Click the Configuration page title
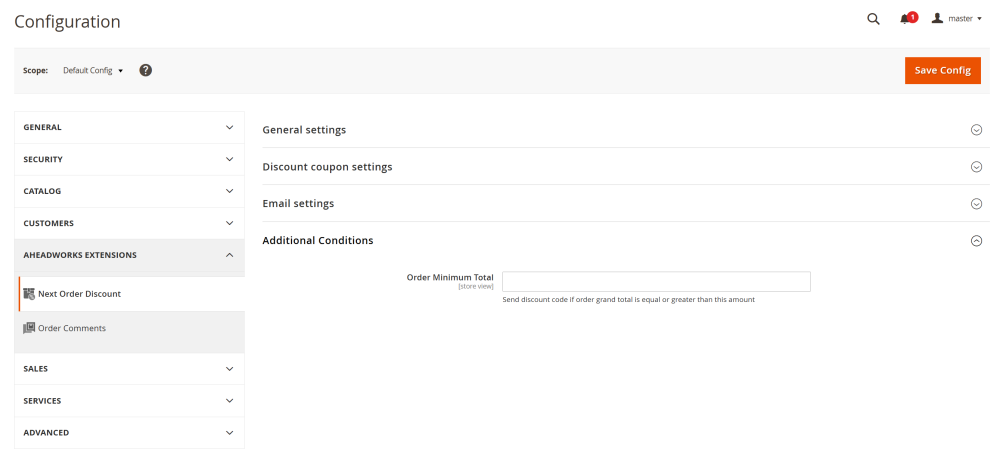The width and height of the screenshot is (1000, 462). coord(67,21)
